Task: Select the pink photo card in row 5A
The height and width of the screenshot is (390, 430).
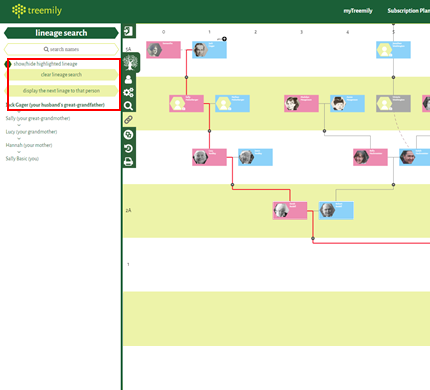Action: pyautogui.click(x=163, y=50)
